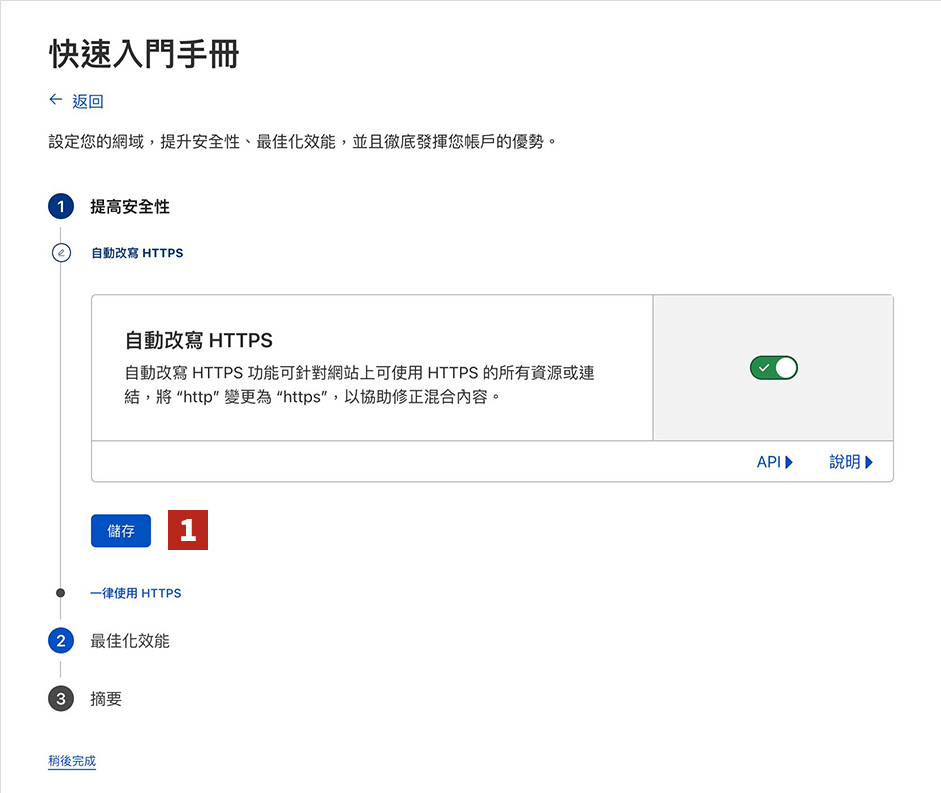Expand the API section arrow
The image size is (941, 793).
(x=789, y=462)
